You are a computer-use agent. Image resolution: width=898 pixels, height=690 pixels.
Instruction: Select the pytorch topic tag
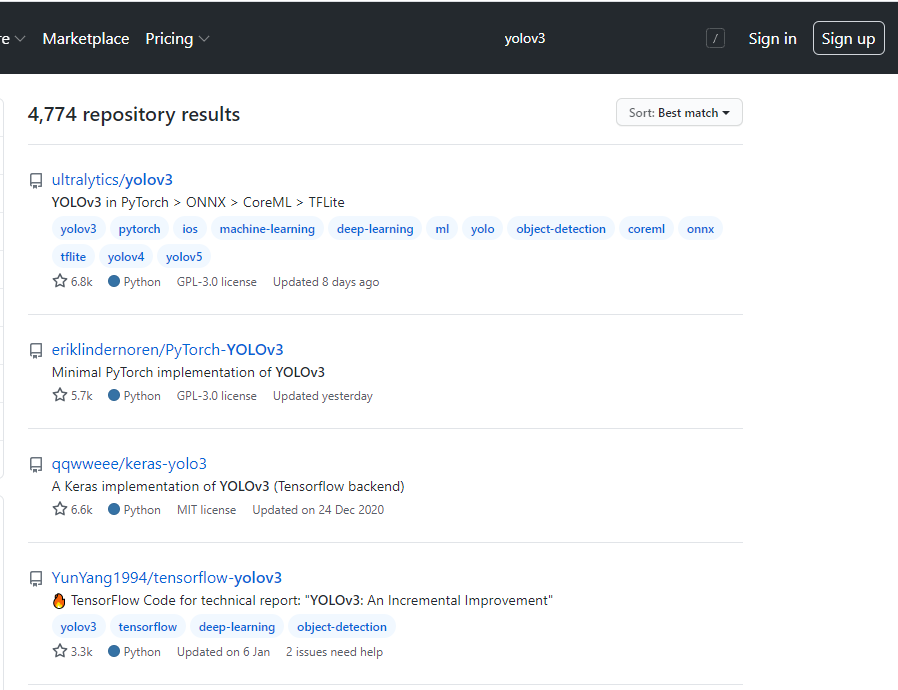point(139,229)
